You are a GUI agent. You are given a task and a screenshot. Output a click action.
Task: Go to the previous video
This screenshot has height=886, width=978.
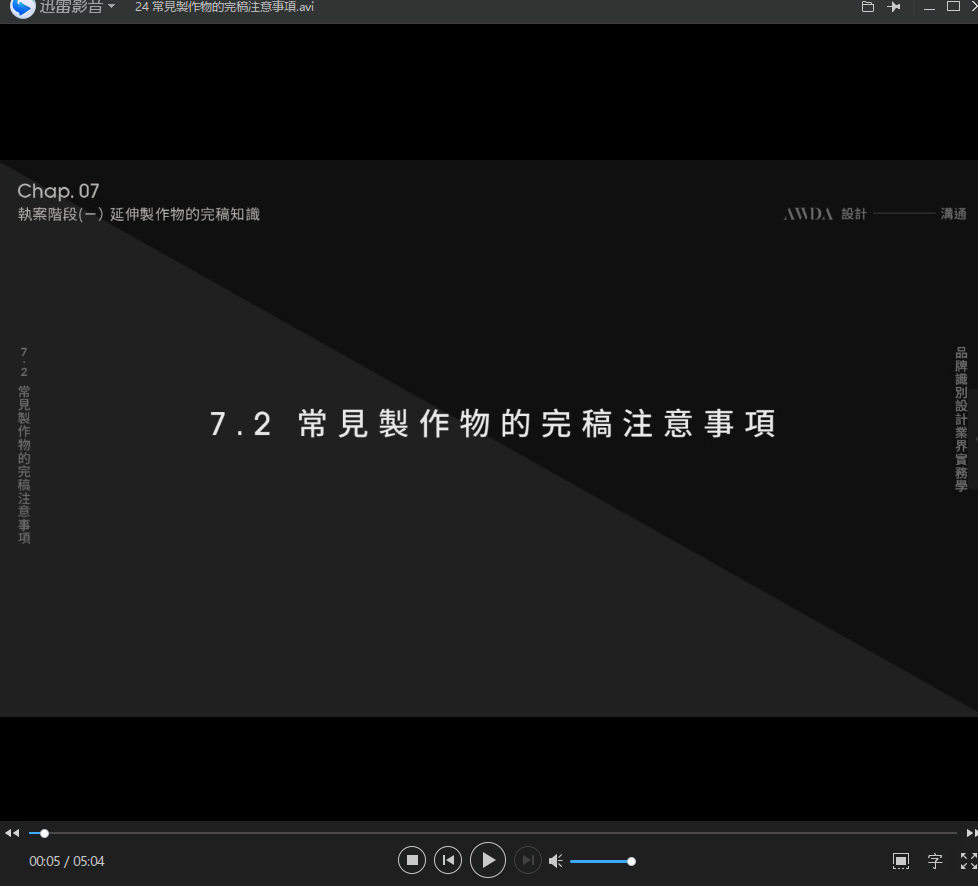[x=448, y=860]
